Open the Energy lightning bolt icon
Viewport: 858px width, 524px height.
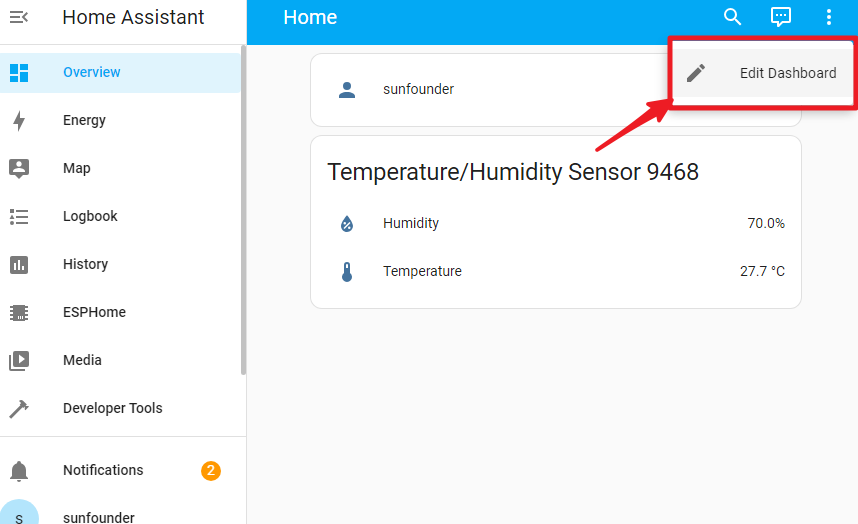click(x=19, y=120)
